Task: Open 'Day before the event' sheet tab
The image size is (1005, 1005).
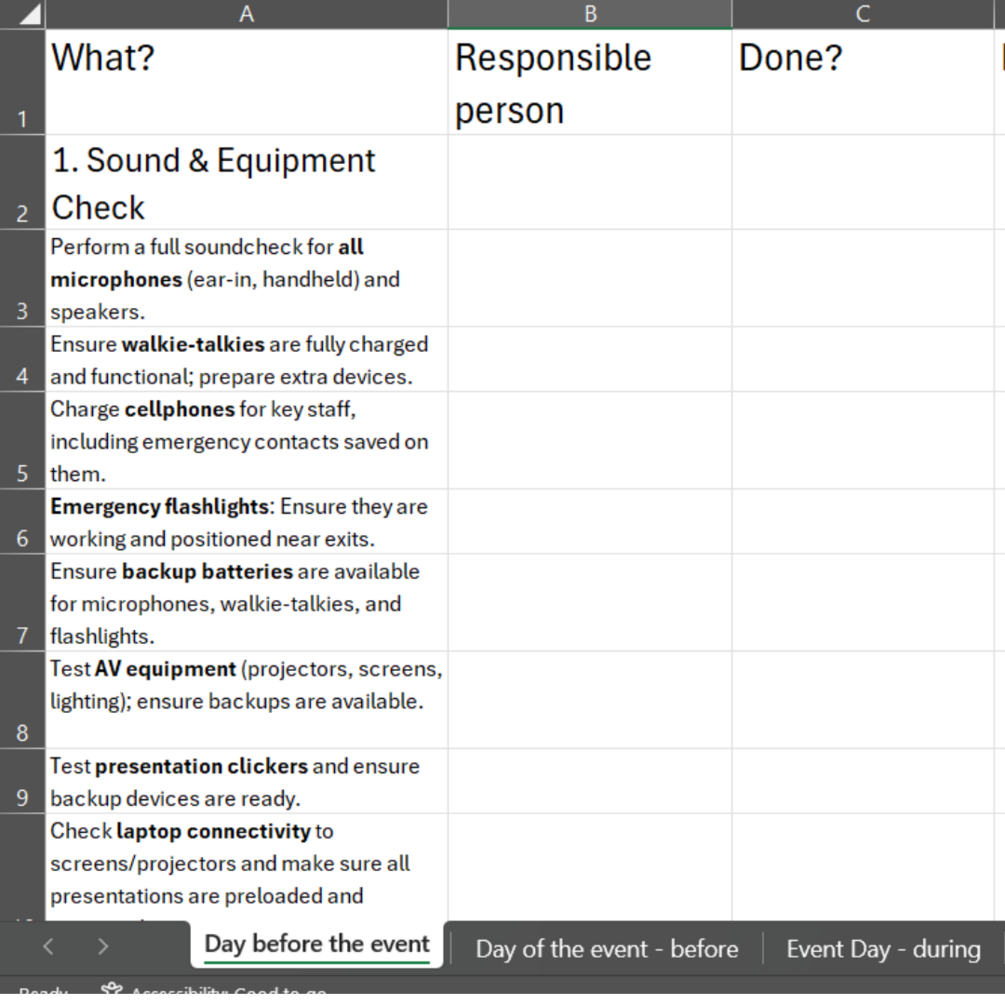Action: pyautogui.click(x=317, y=945)
